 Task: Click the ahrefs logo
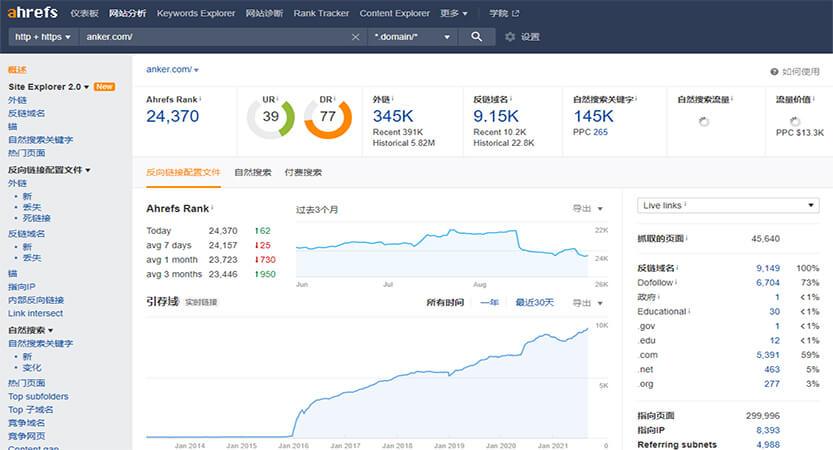click(32, 12)
